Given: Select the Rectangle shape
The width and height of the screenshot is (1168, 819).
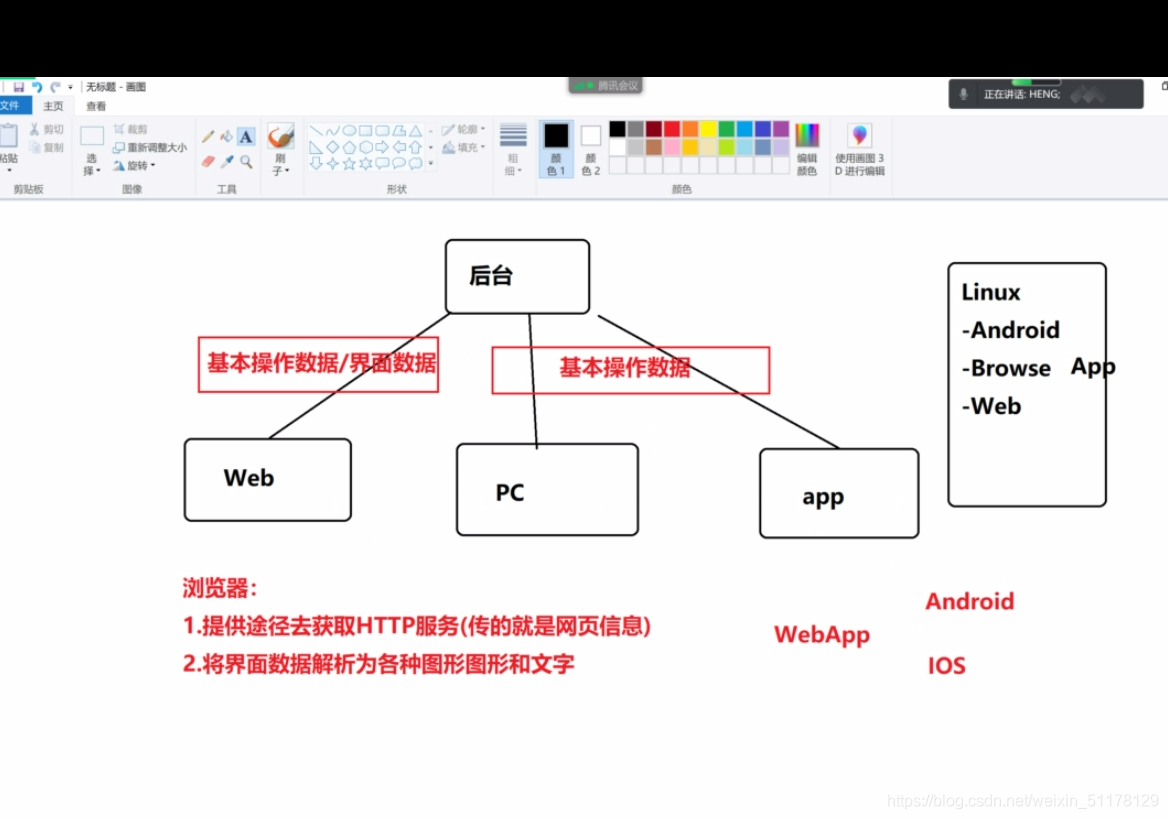Looking at the screenshot, I should tap(365, 130).
